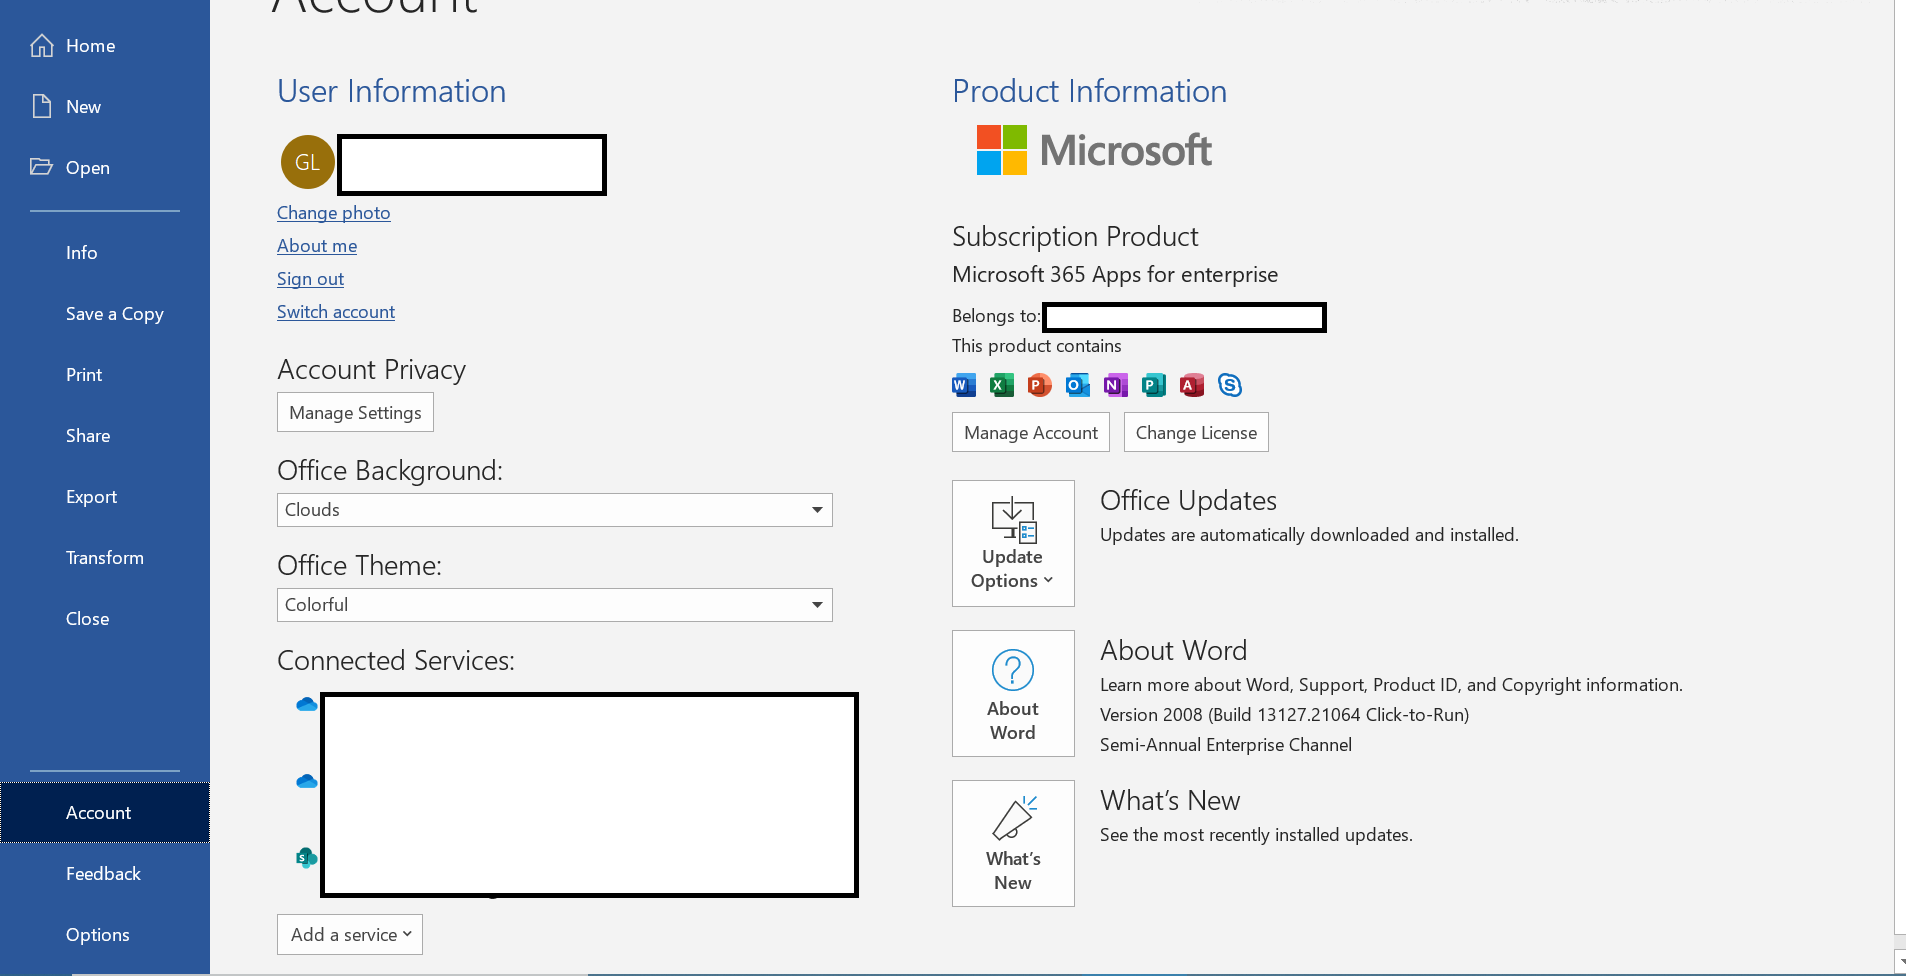1906x976 pixels.
Task: Open the Office Background dropdown showing Clouds
Action: pos(555,510)
